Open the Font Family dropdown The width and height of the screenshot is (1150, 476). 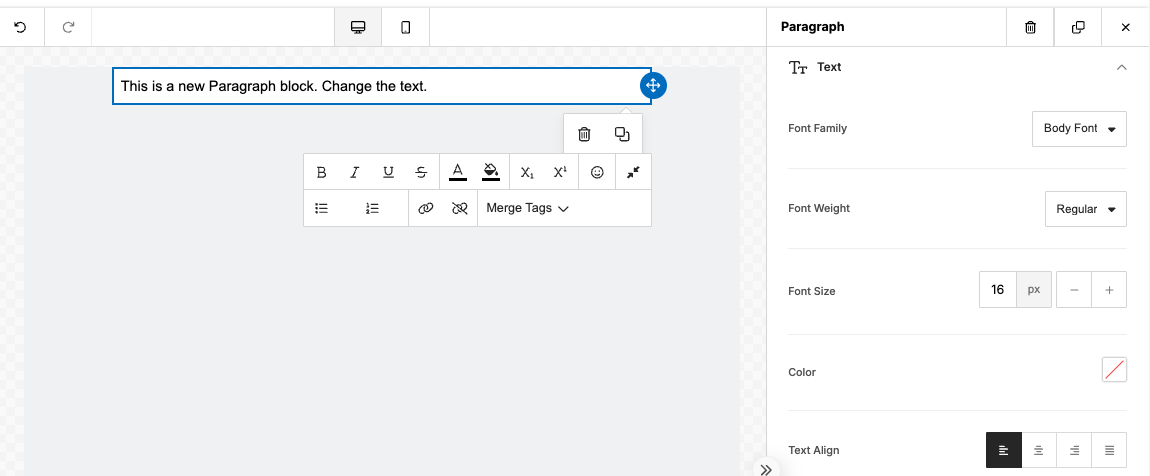(x=1080, y=128)
